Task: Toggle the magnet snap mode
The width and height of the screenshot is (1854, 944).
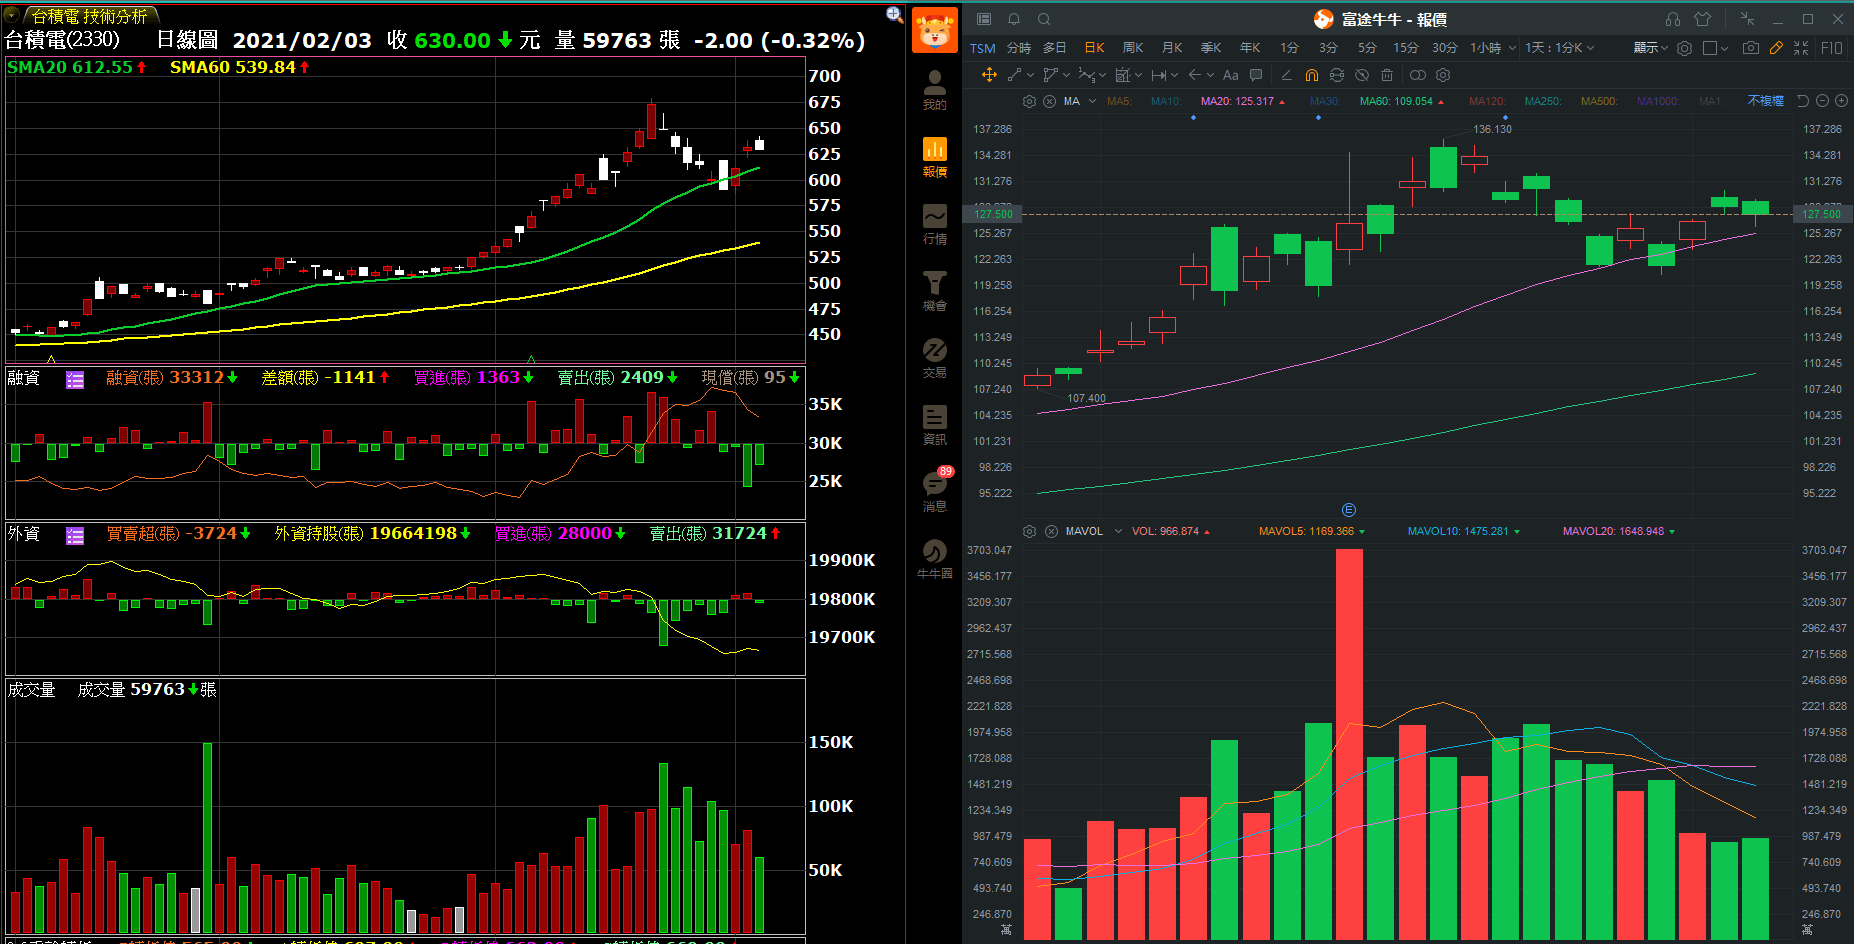Action: (1312, 75)
